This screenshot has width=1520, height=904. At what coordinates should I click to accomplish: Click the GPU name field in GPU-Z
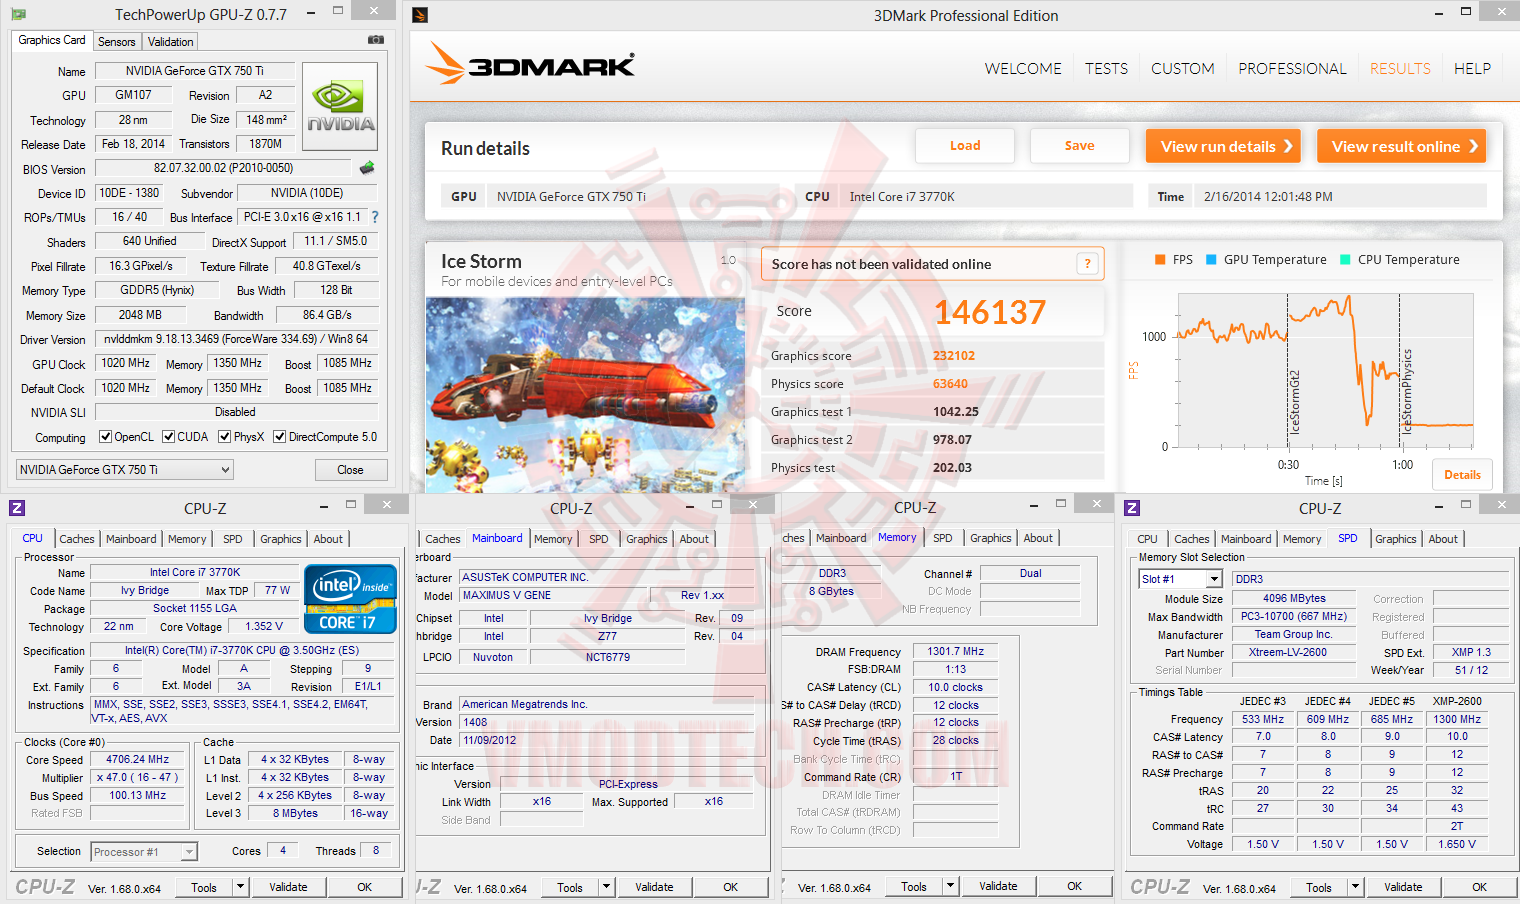195,71
